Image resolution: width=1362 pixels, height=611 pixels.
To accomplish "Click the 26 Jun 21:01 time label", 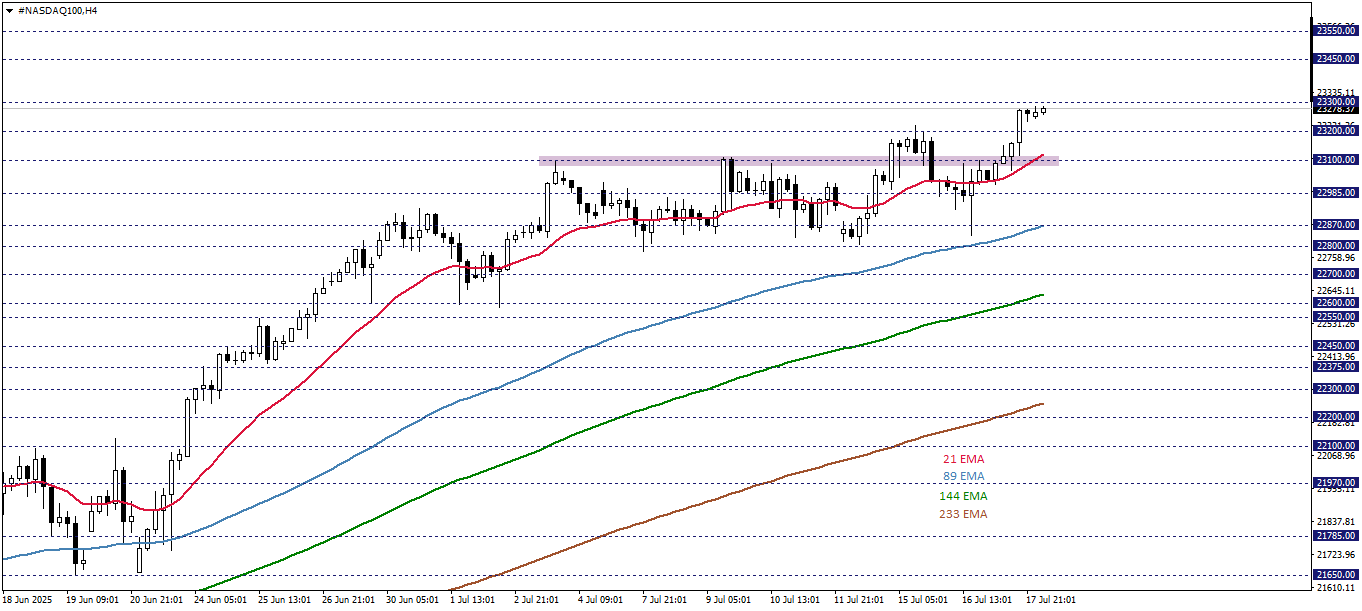I will [348, 600].
